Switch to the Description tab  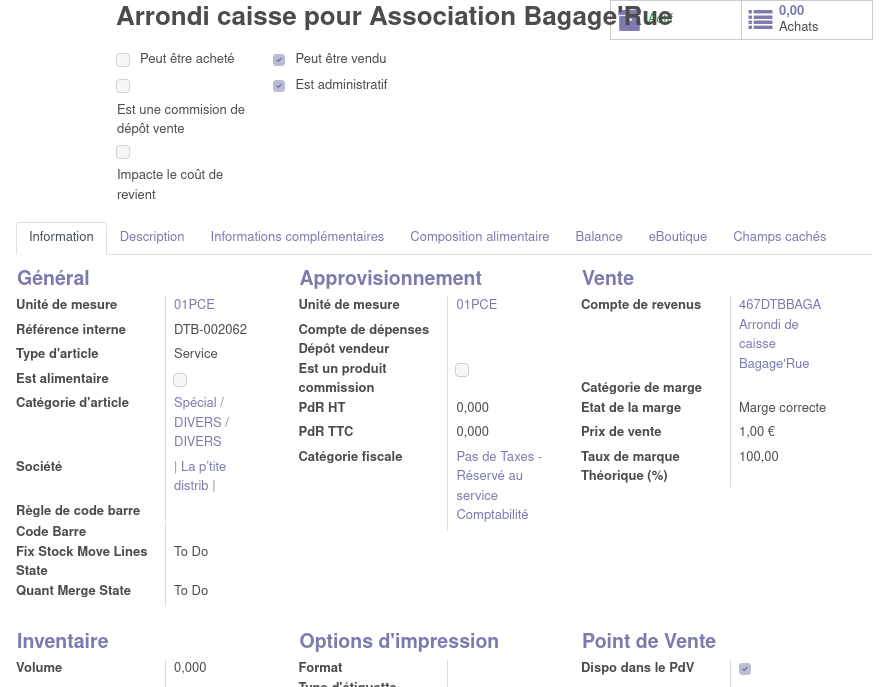pyautogui.click(x=152, y=237)
